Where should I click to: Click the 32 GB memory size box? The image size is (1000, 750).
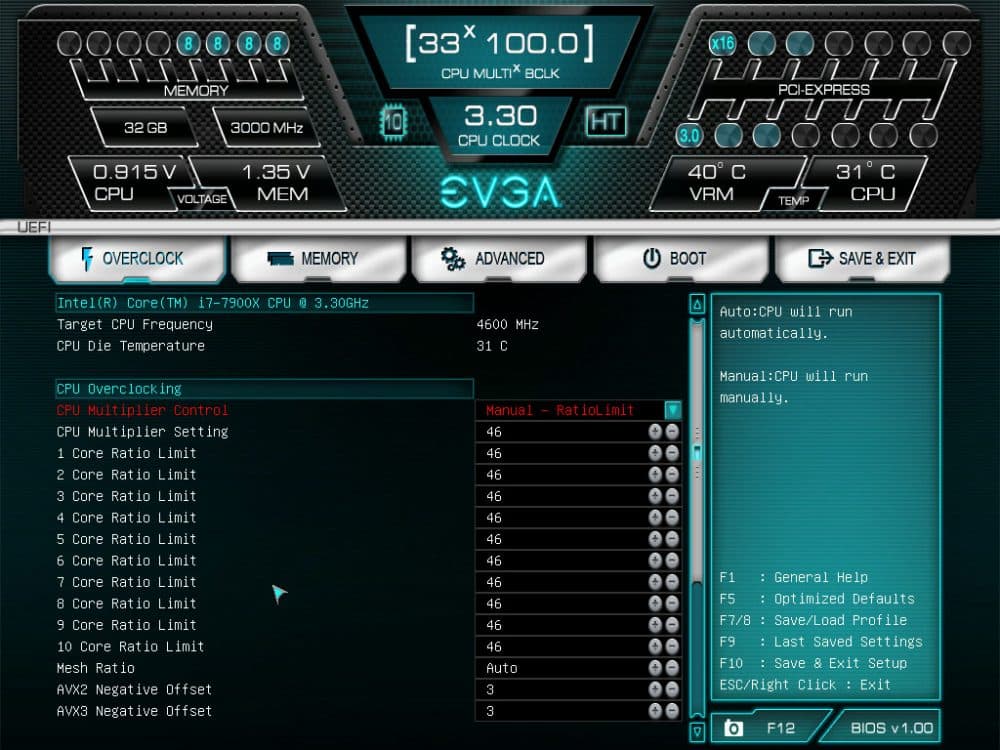point(145,128)
